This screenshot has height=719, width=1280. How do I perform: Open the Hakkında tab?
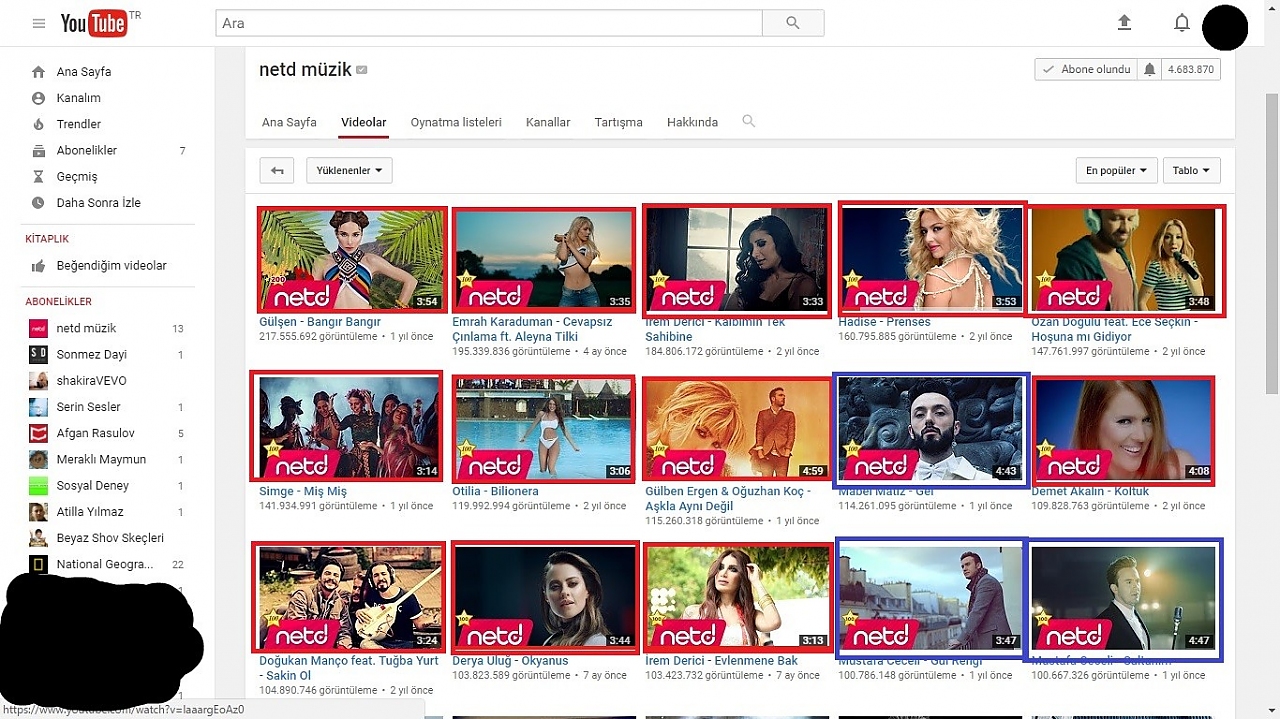(x=692, y=122)
